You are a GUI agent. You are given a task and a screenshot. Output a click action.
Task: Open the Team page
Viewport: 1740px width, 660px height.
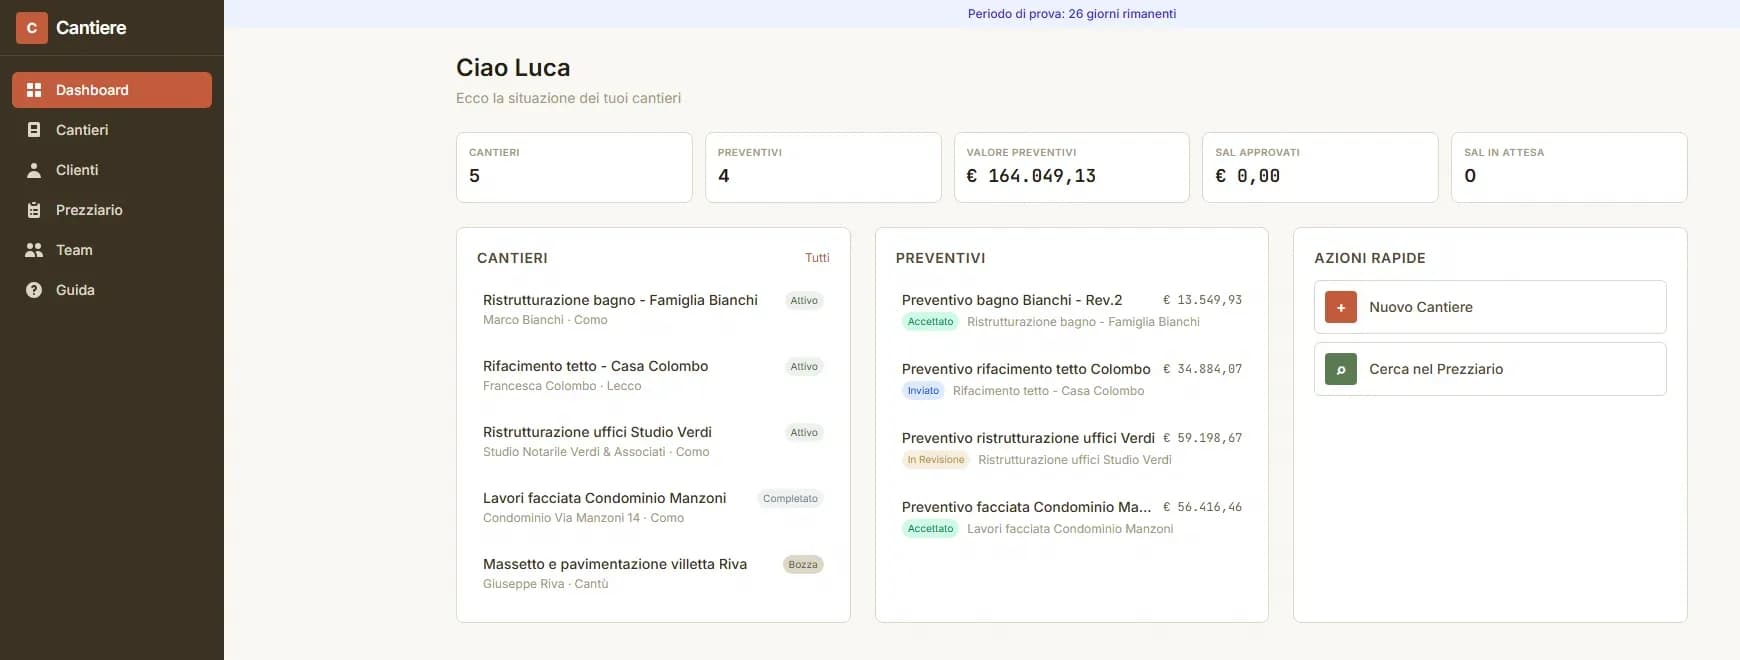point(112,250)
